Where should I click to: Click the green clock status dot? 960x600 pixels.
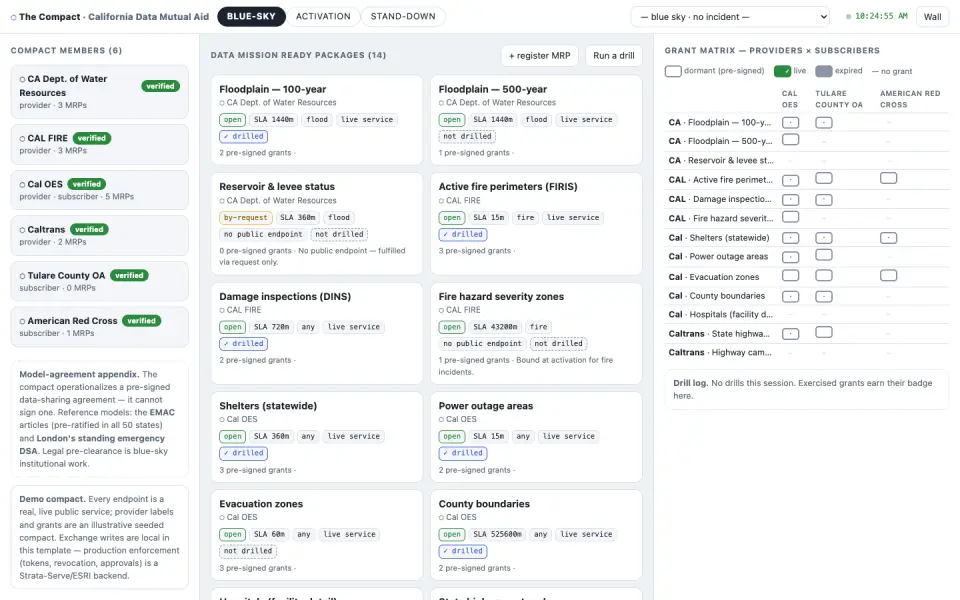point(849,17)
